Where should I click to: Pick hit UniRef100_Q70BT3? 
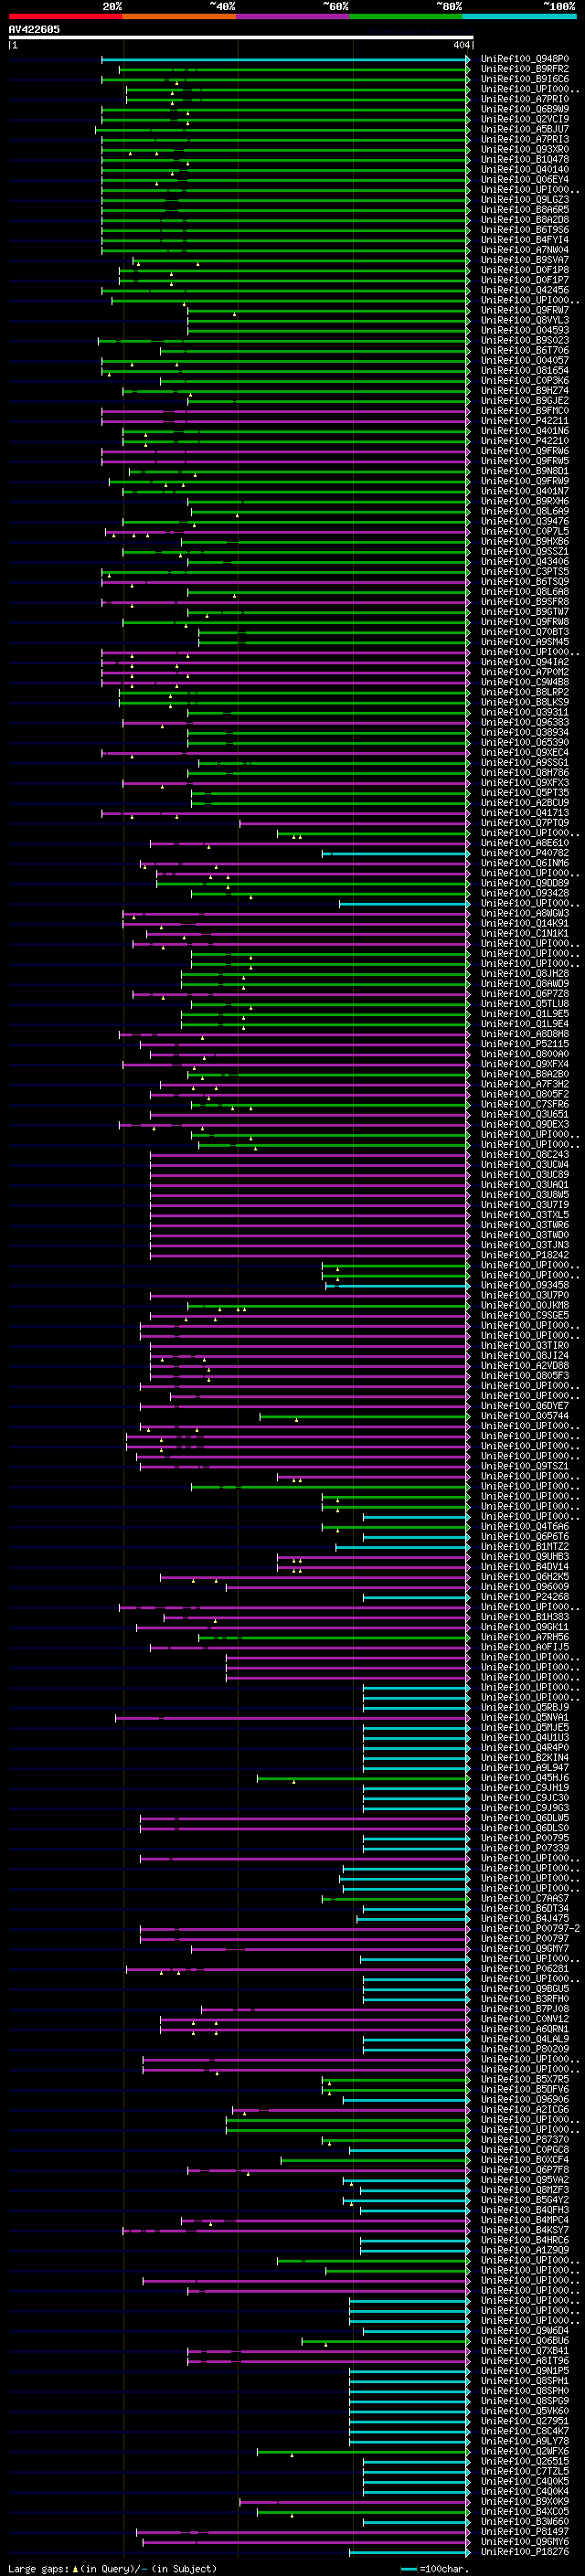pyautogui.click(x=525, y=631)
